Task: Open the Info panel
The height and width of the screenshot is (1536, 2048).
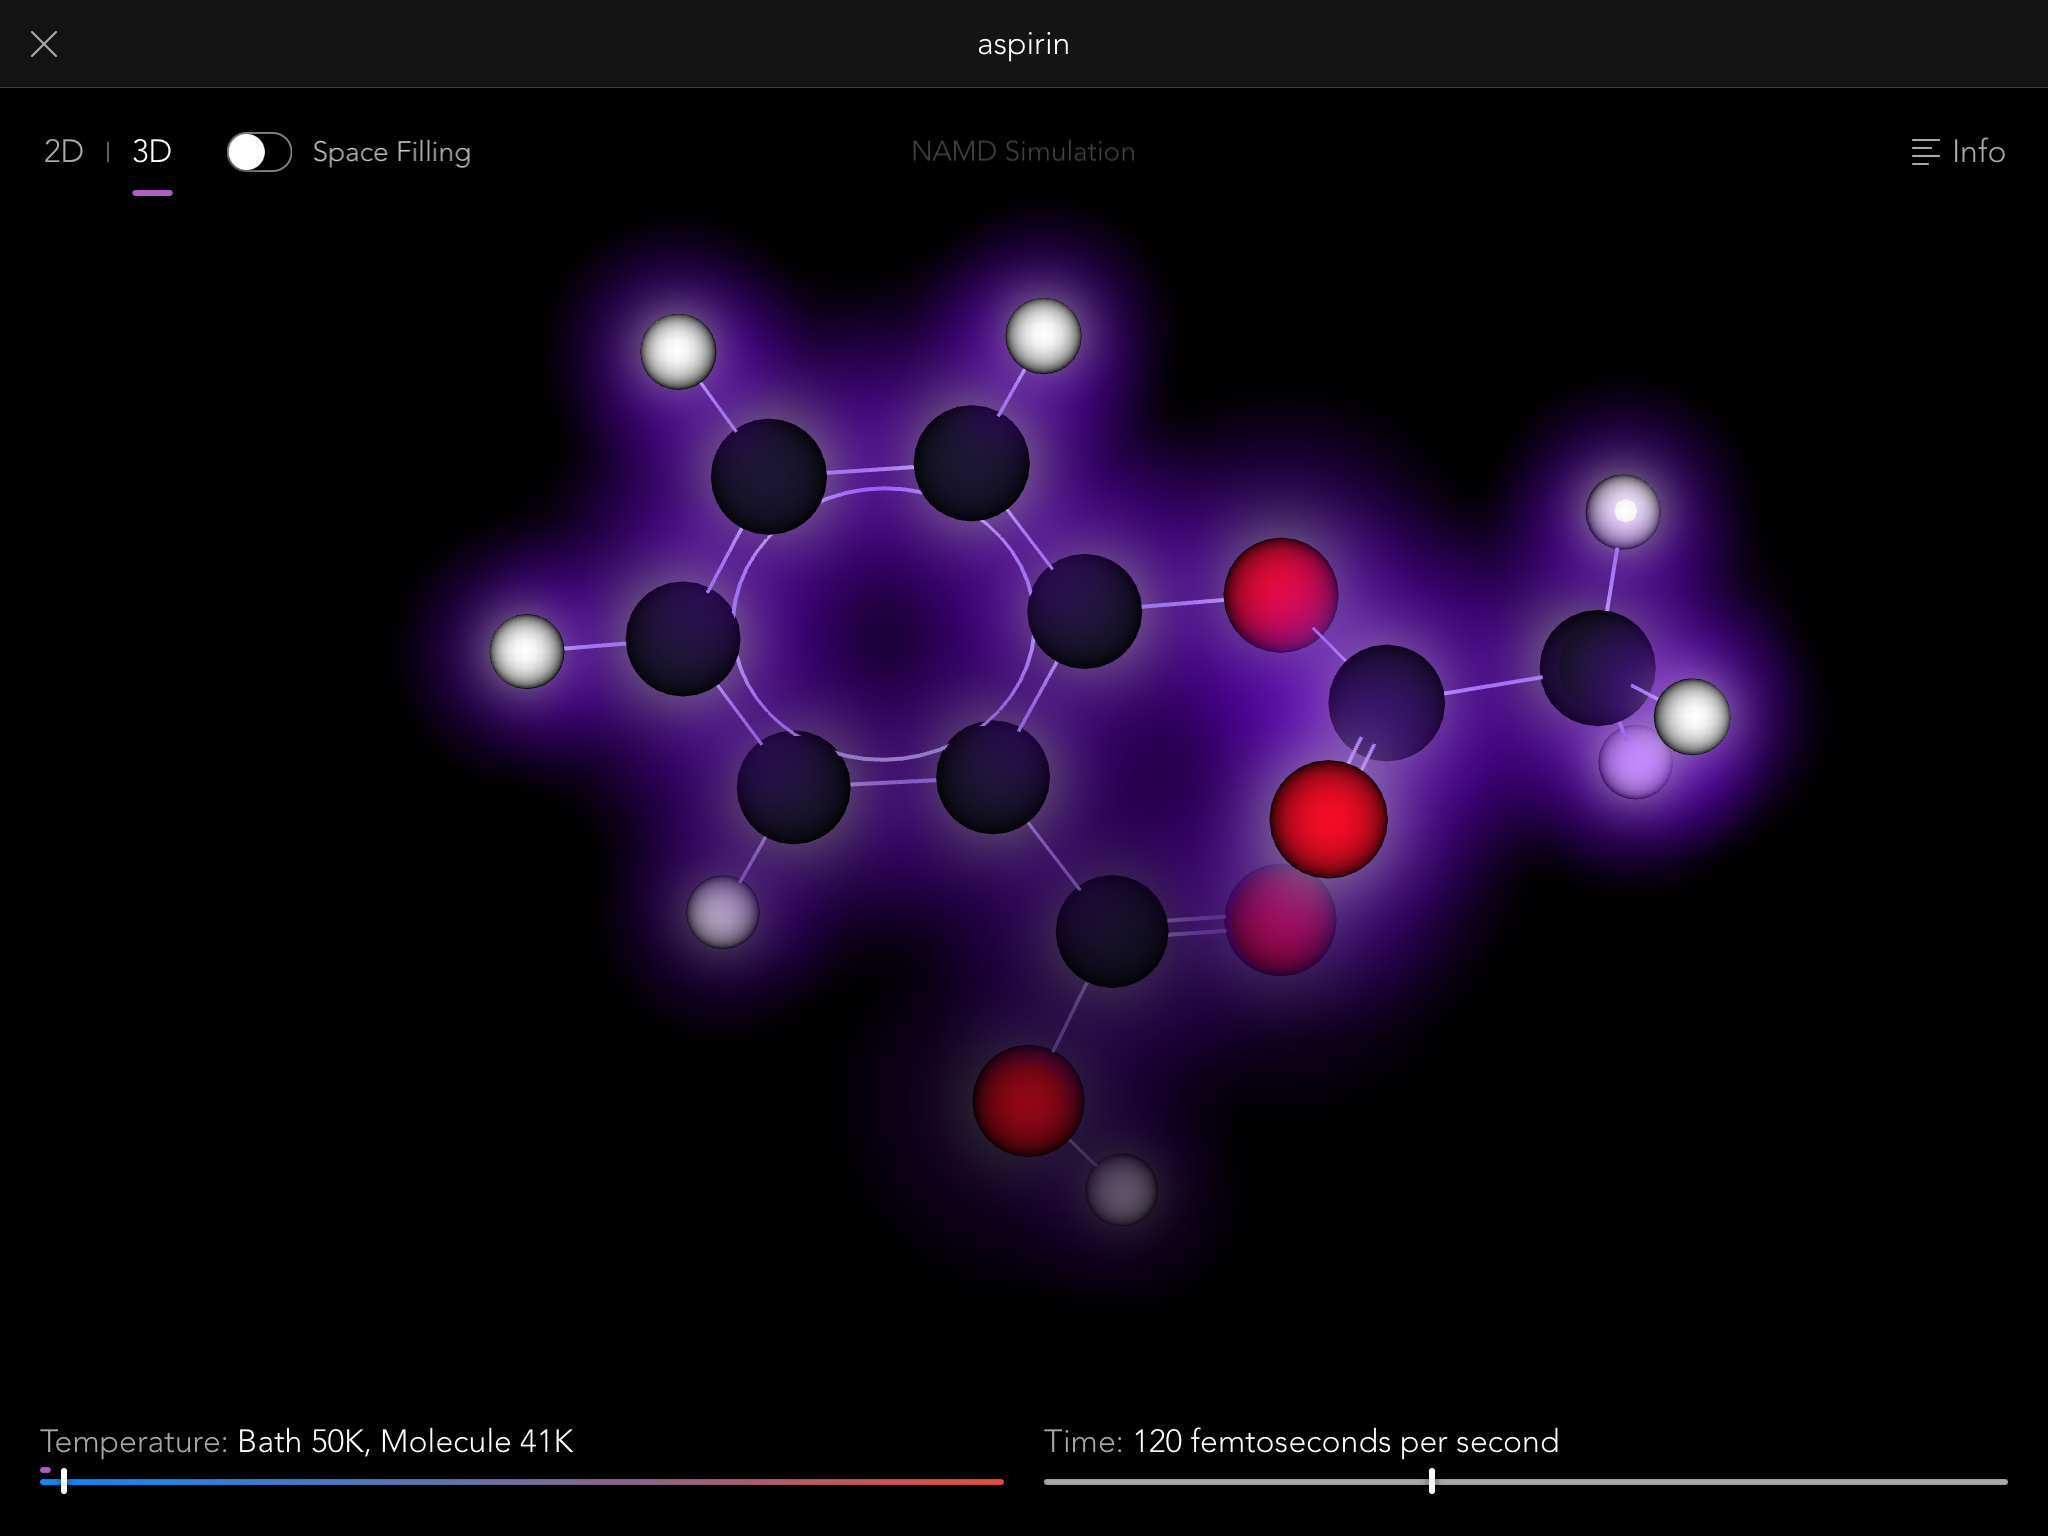Action: point(1957,151)
